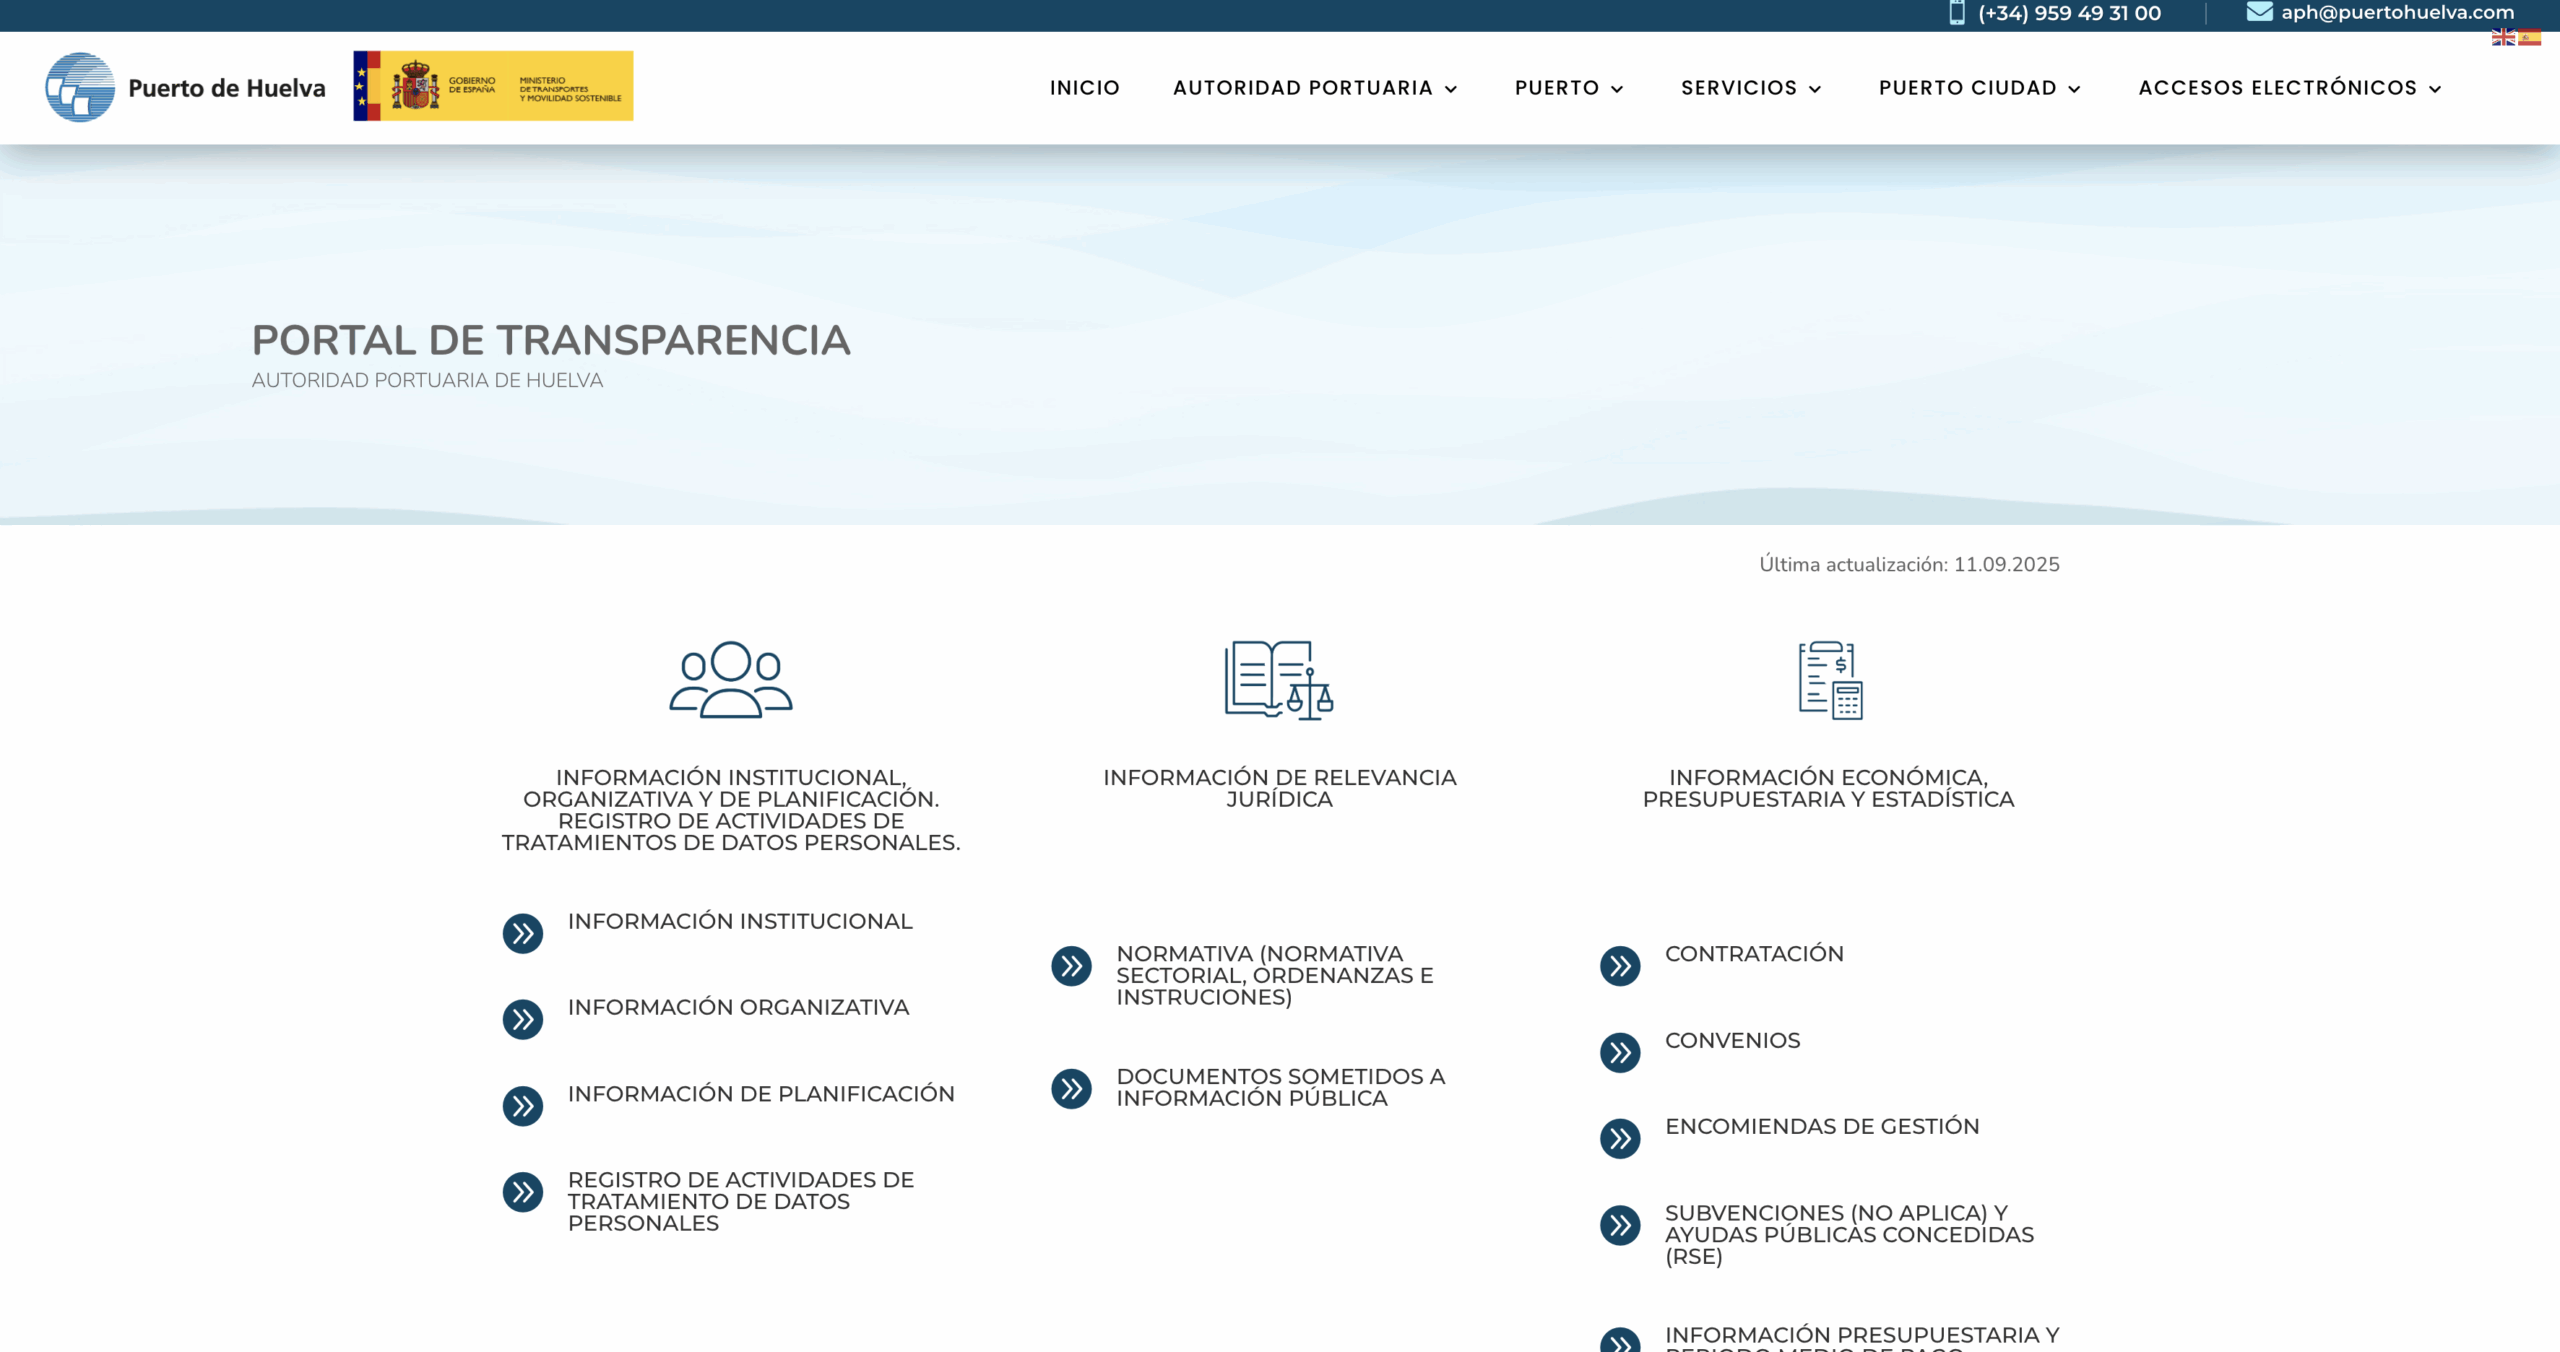
Task: Go to the Inicio menu item
Action: (1084, 88)
